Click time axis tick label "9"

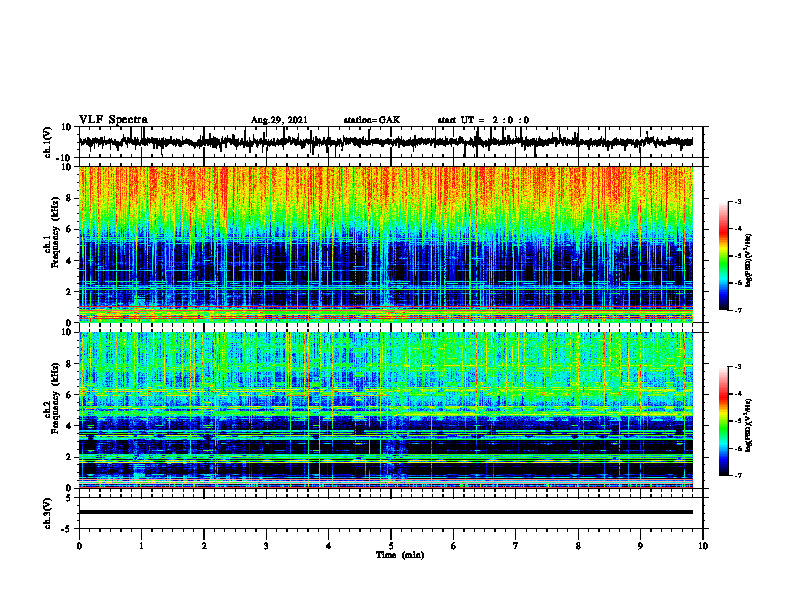tap(640, 546)
